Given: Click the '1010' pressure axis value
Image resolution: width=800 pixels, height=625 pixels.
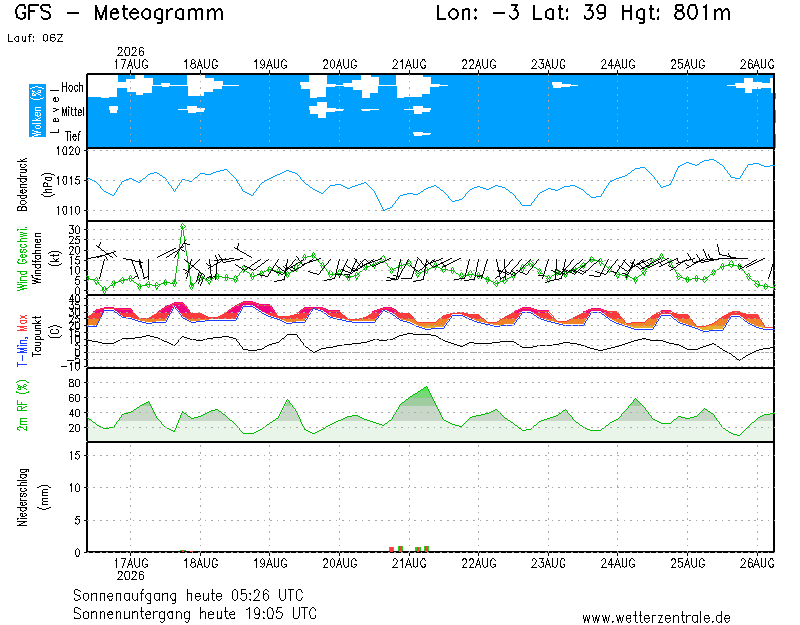Looking at the screenshot, I should pos(68,211).
